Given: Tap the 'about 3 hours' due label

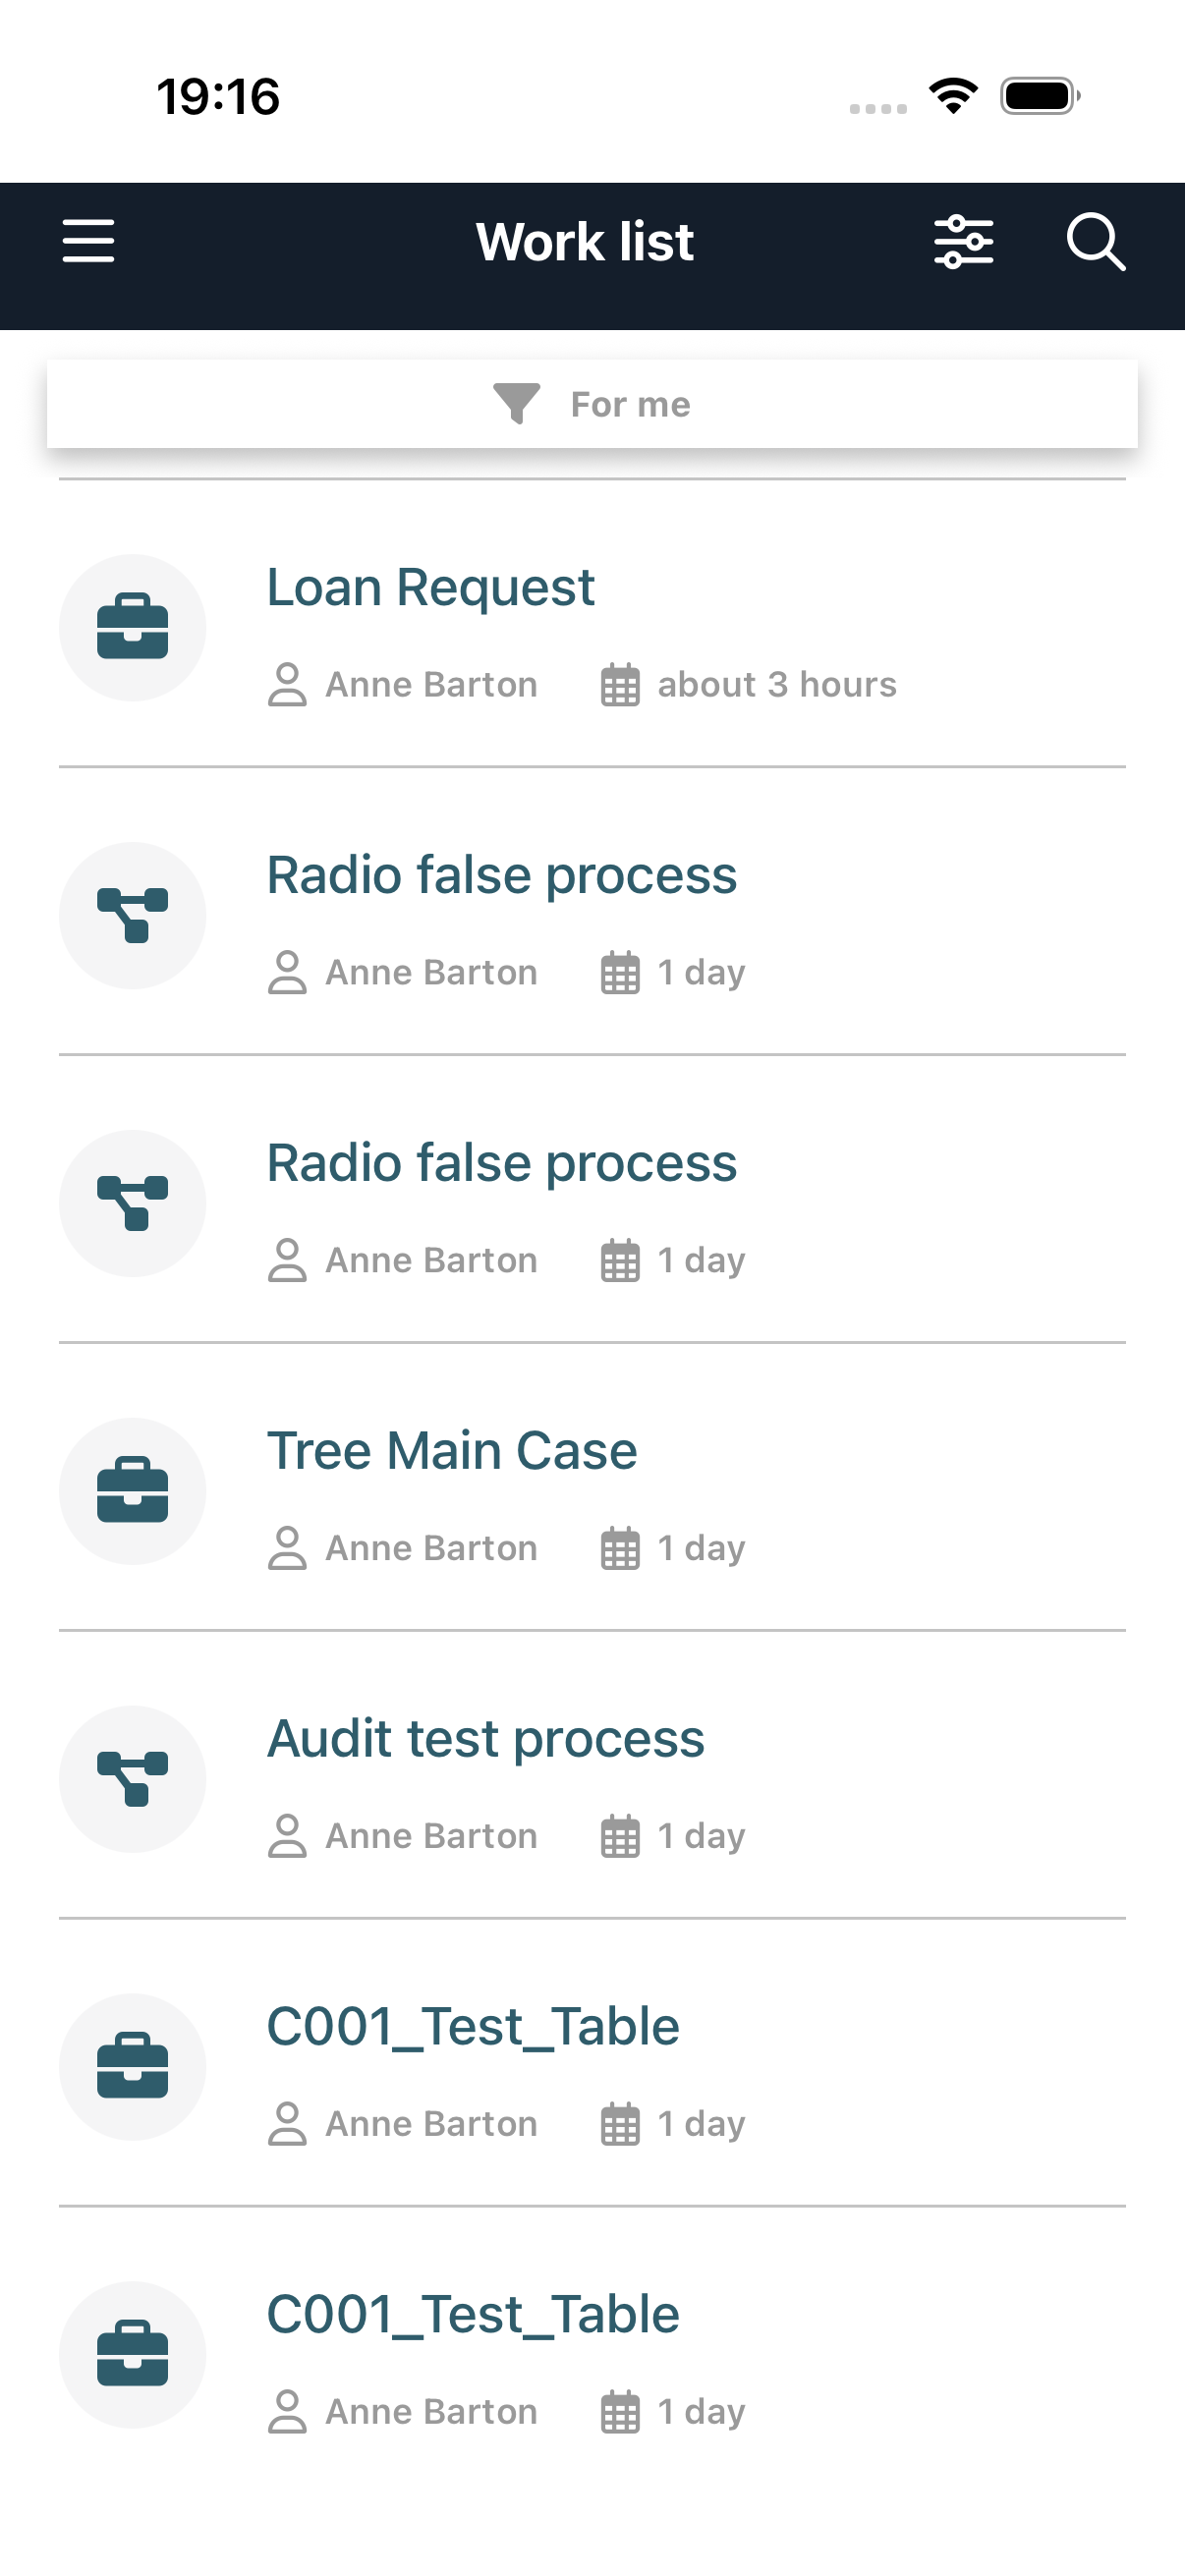Looking at the screenshot, I should tap(776, 686).
